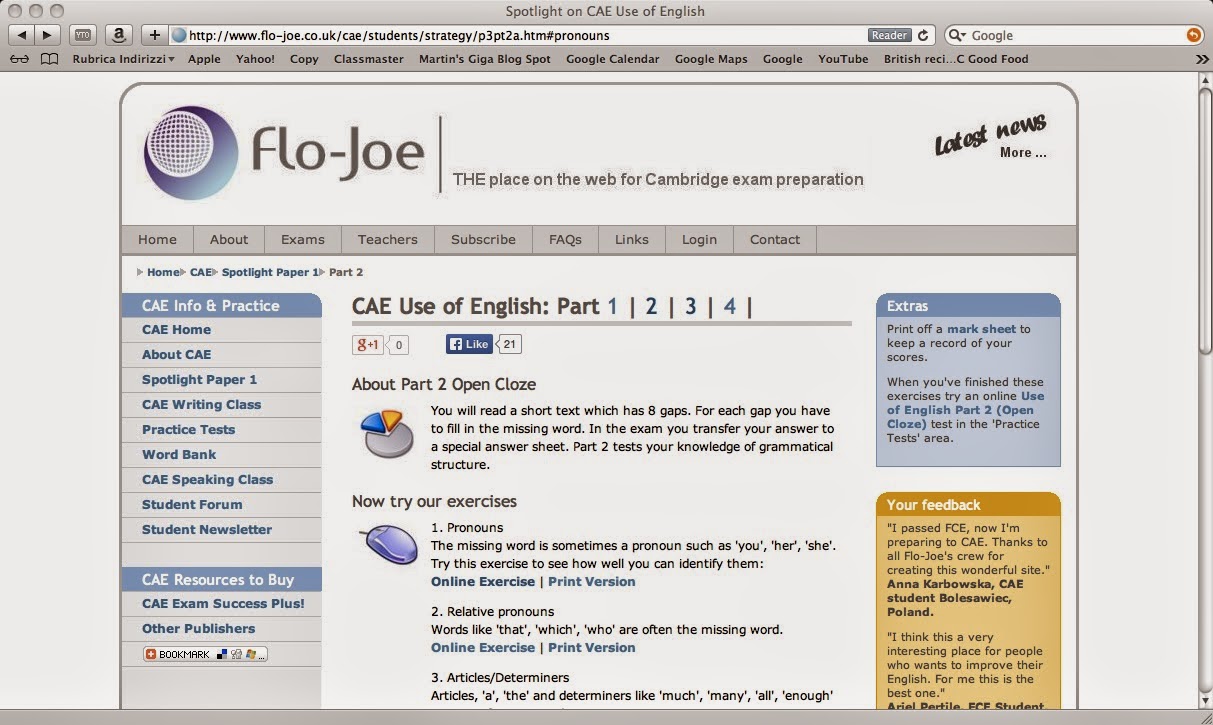Click the Amazon toolbar icon
Image resolution: width=1213 pixels, height=725 pixels.
point(118,35)
